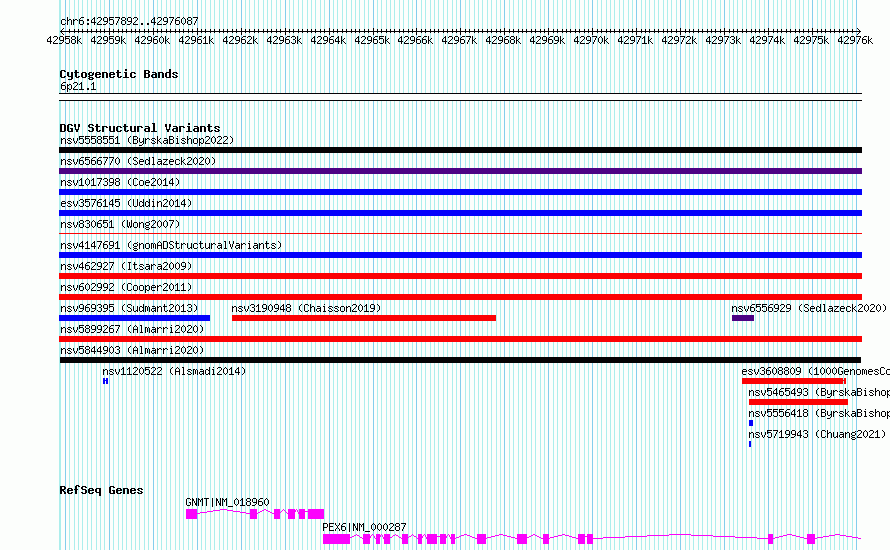
Task: Open nsv1017398 (Coe2014) variant label
Action: [x=120, y=182]
